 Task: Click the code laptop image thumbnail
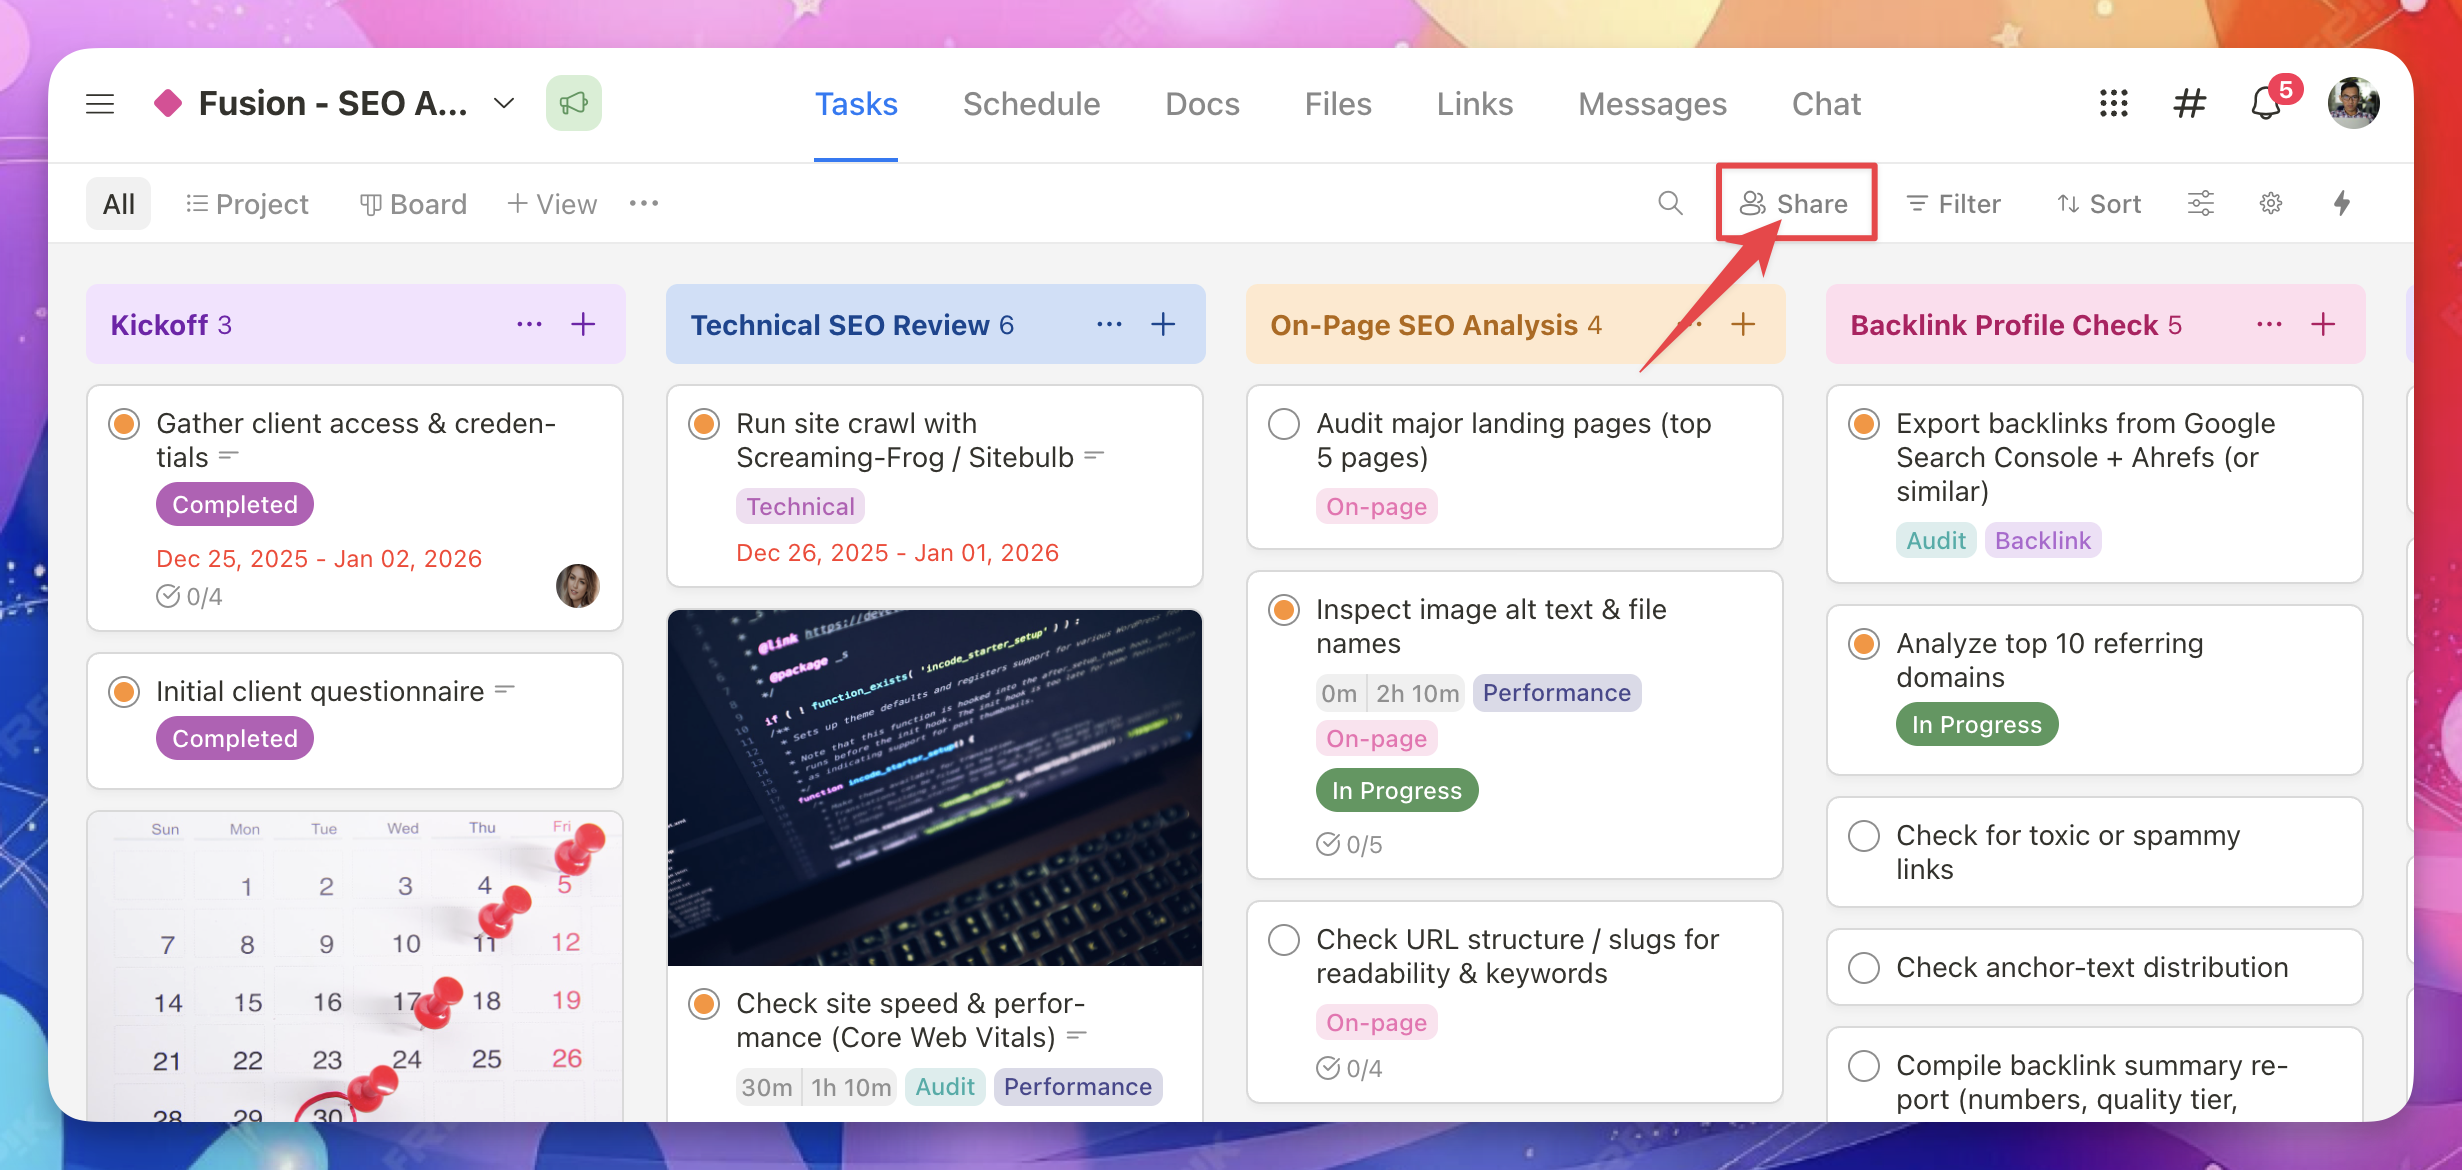pyautogui.click(x=935, y=788)
